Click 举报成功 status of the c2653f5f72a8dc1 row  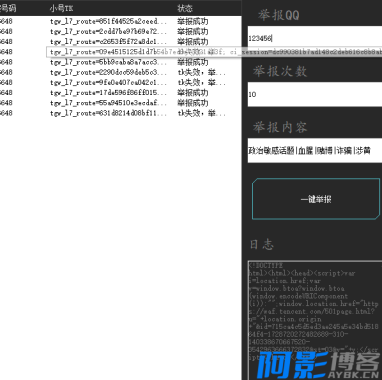click(193, 42)
